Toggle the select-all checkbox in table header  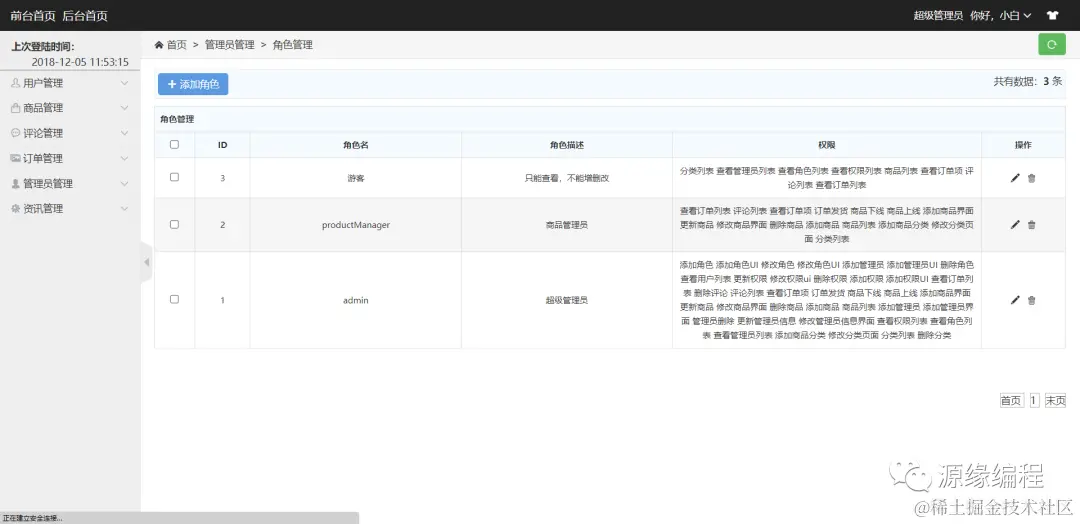coord(174,145)
